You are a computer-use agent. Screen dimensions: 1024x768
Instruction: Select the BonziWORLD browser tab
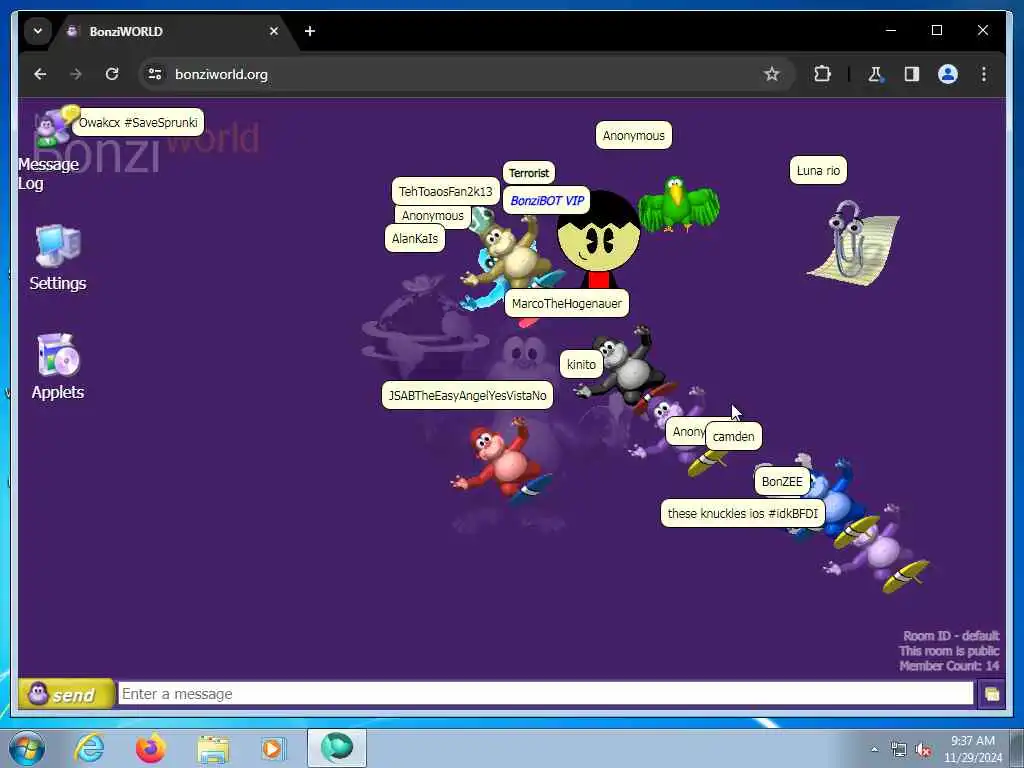pos(173,31)
